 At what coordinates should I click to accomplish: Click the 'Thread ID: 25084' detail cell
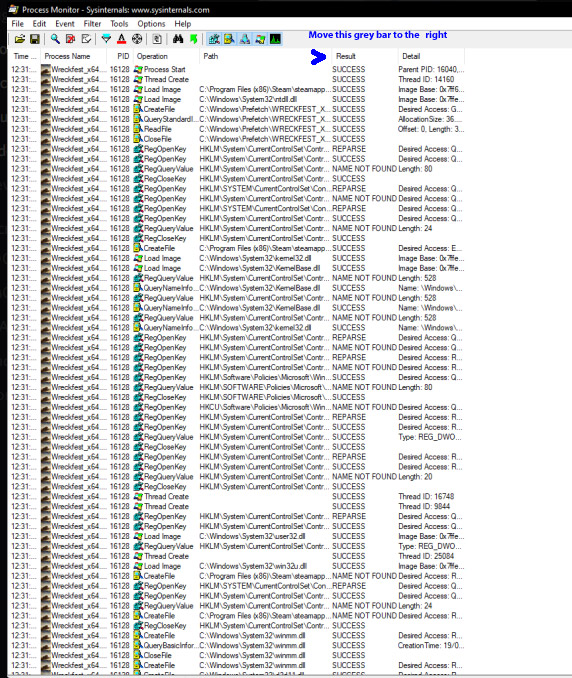426,556
